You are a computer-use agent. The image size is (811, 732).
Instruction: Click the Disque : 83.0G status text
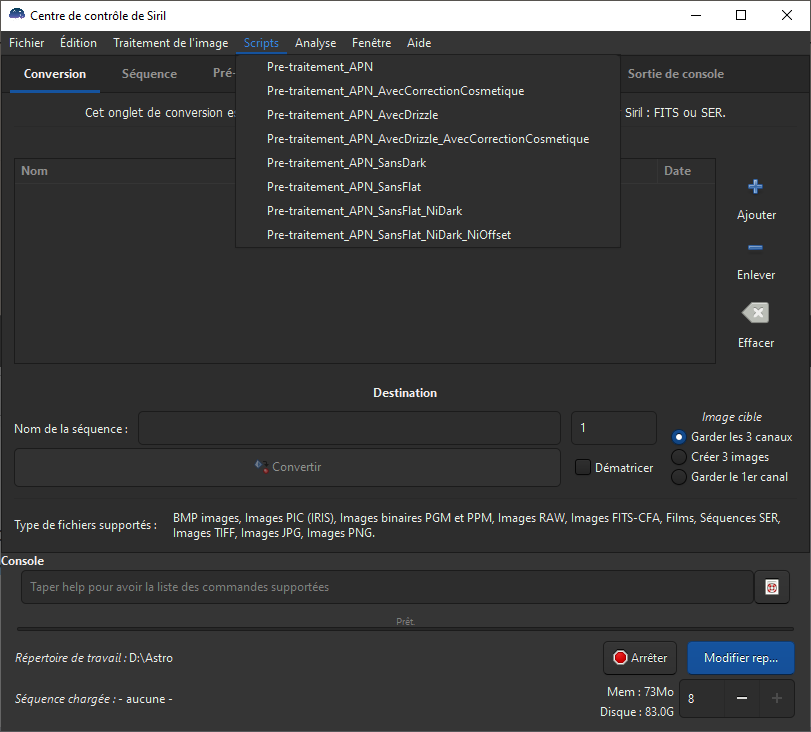(637, 712)
